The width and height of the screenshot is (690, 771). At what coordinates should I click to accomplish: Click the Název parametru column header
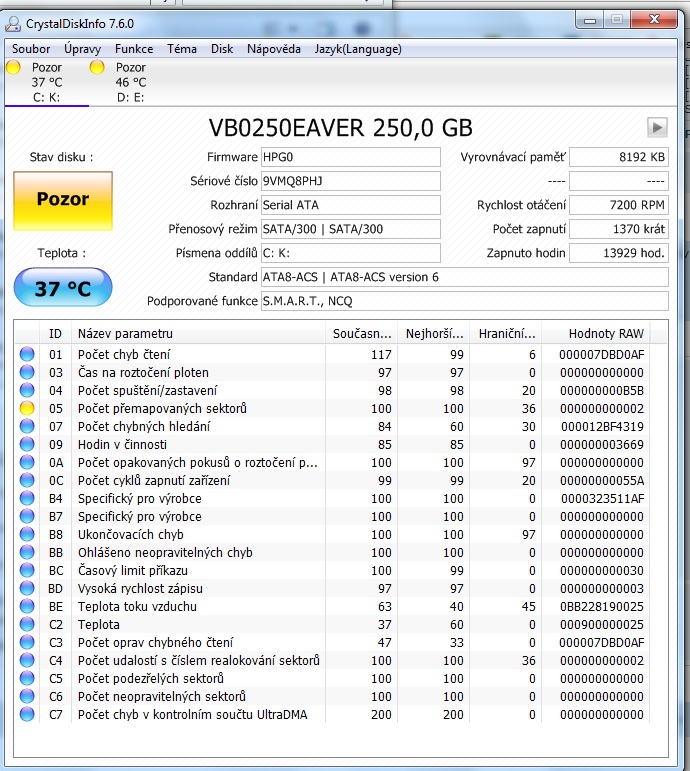(x=125, y=333)
